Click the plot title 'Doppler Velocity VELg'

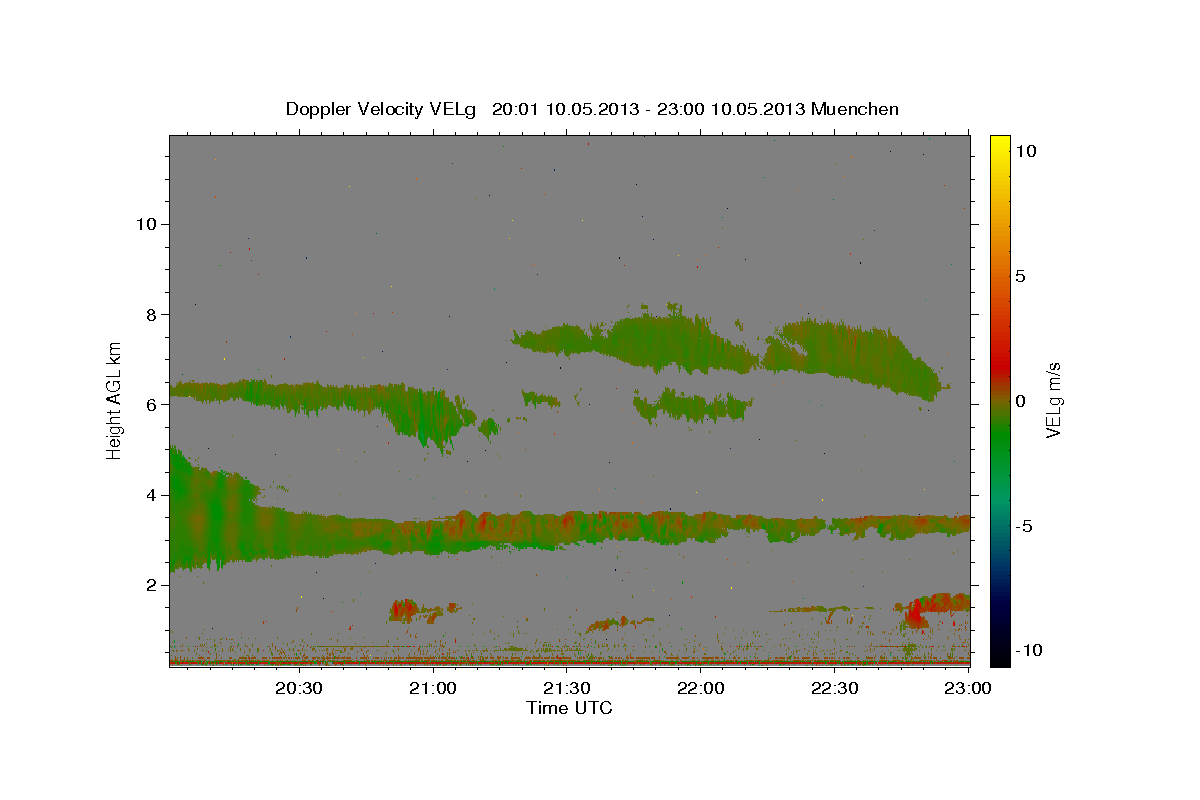coord(382,109)
